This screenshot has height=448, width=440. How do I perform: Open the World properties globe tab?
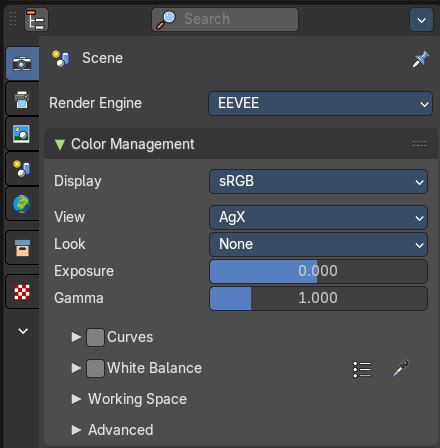(22, 204)
